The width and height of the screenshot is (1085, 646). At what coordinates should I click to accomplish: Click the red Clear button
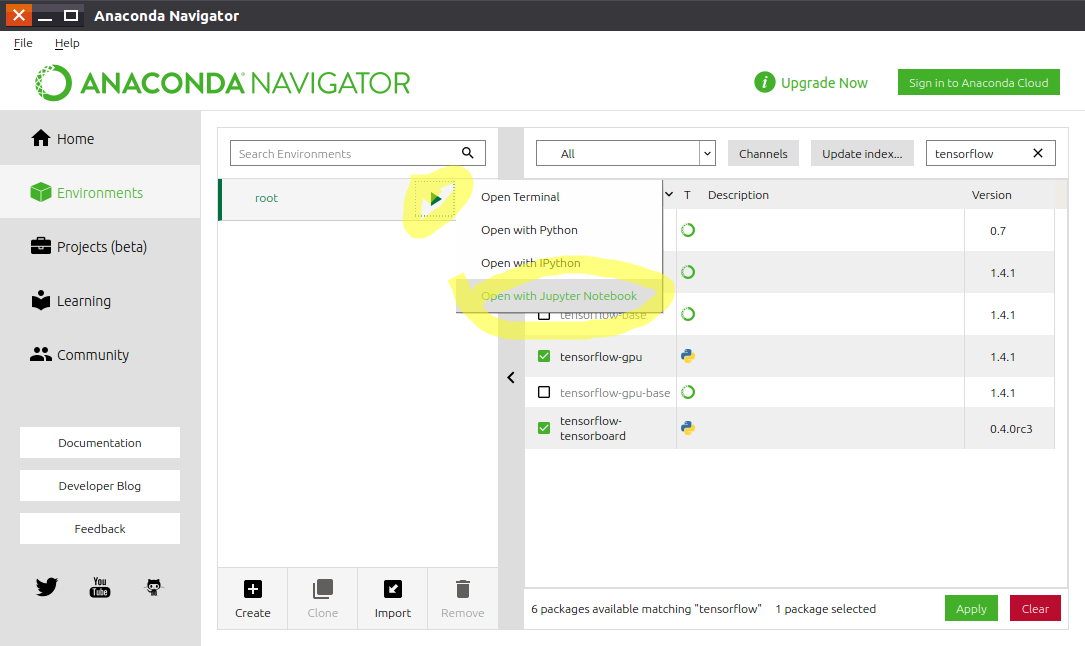point(1035,609)
